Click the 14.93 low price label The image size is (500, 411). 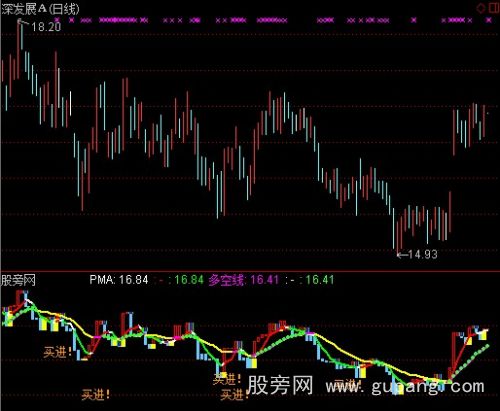pyautogui.click(x=422, y=255)
